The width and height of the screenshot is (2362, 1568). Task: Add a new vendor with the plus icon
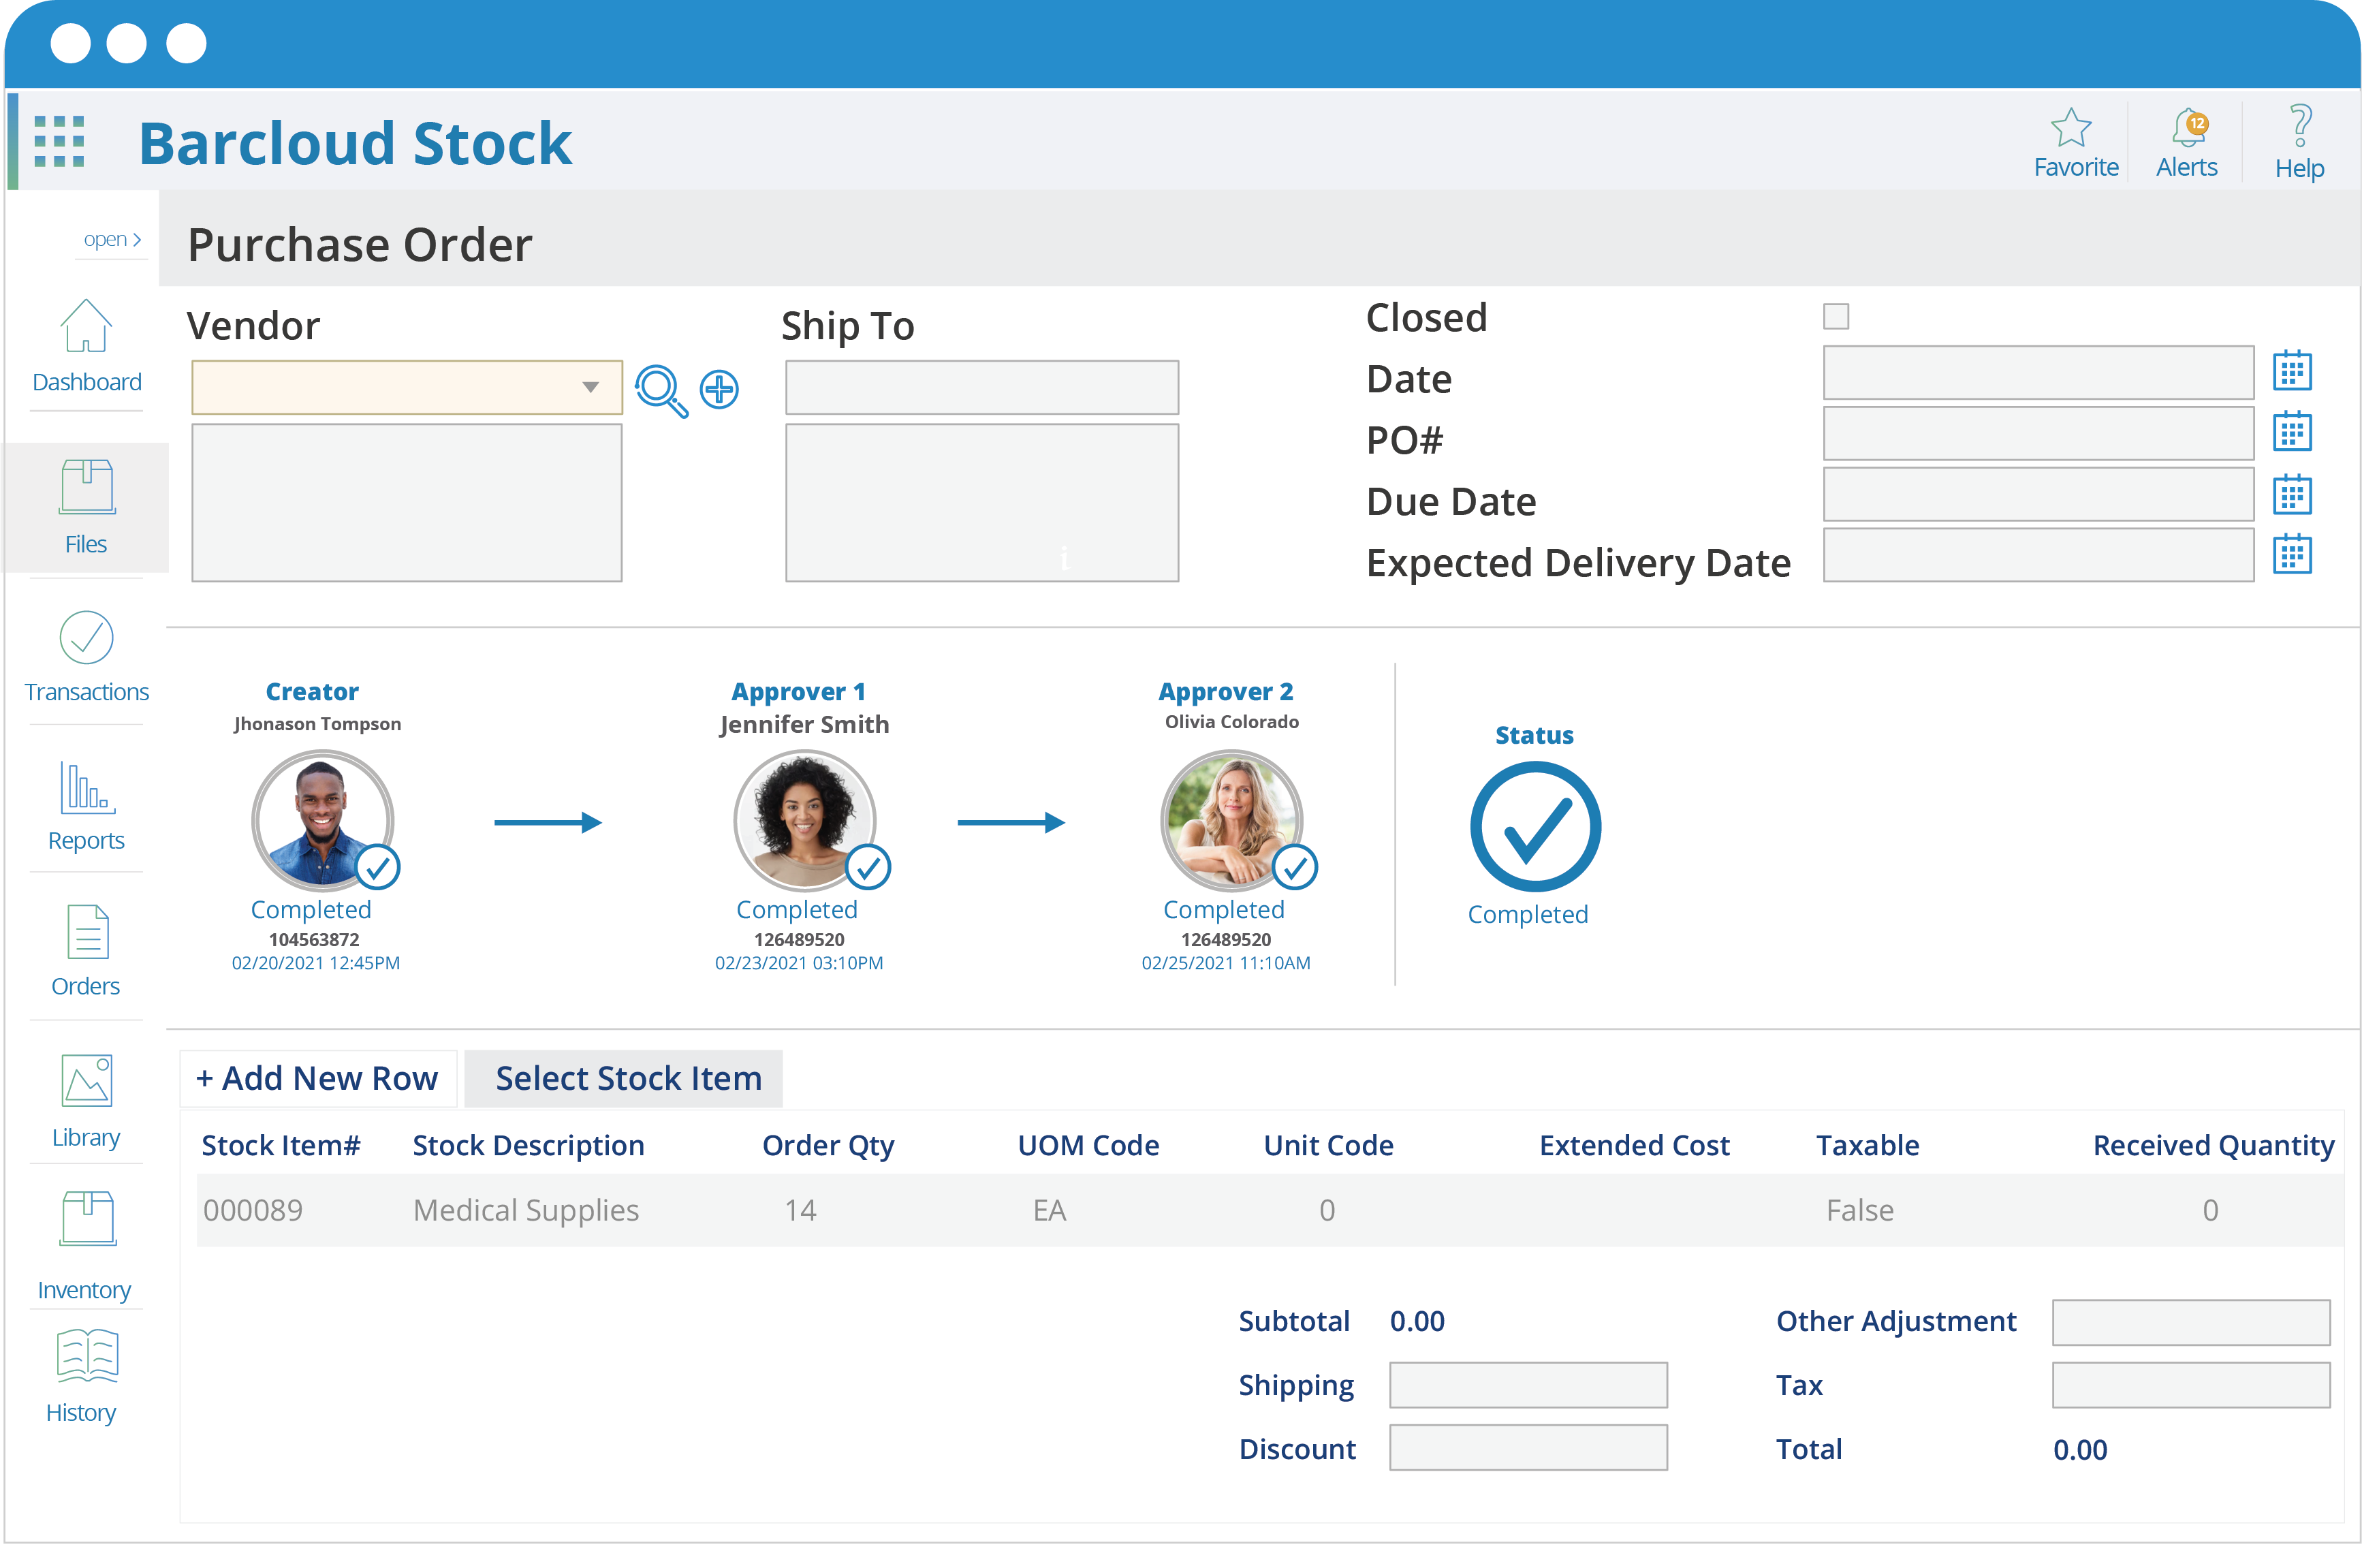(719, 390)
